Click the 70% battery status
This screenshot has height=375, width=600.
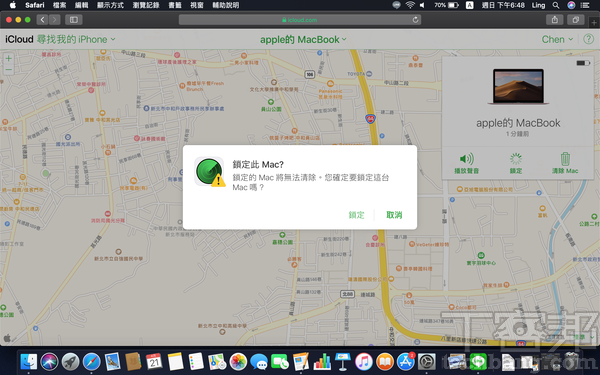coord(446,5)
